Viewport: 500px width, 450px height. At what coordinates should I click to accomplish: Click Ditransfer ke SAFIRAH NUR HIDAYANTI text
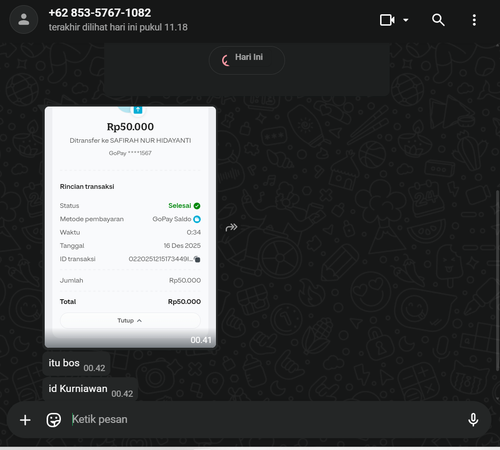130,141
